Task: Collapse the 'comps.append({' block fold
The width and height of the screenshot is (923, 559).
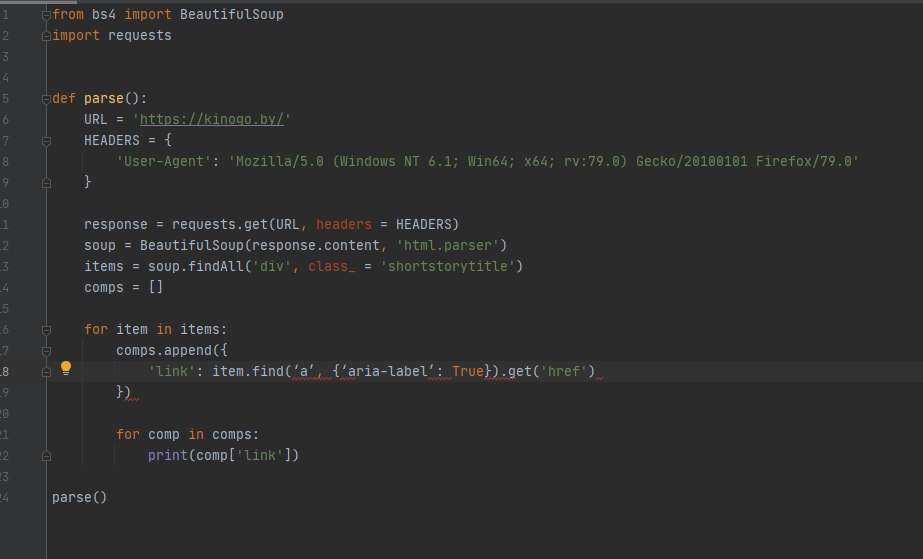Action: coord(47,351)
